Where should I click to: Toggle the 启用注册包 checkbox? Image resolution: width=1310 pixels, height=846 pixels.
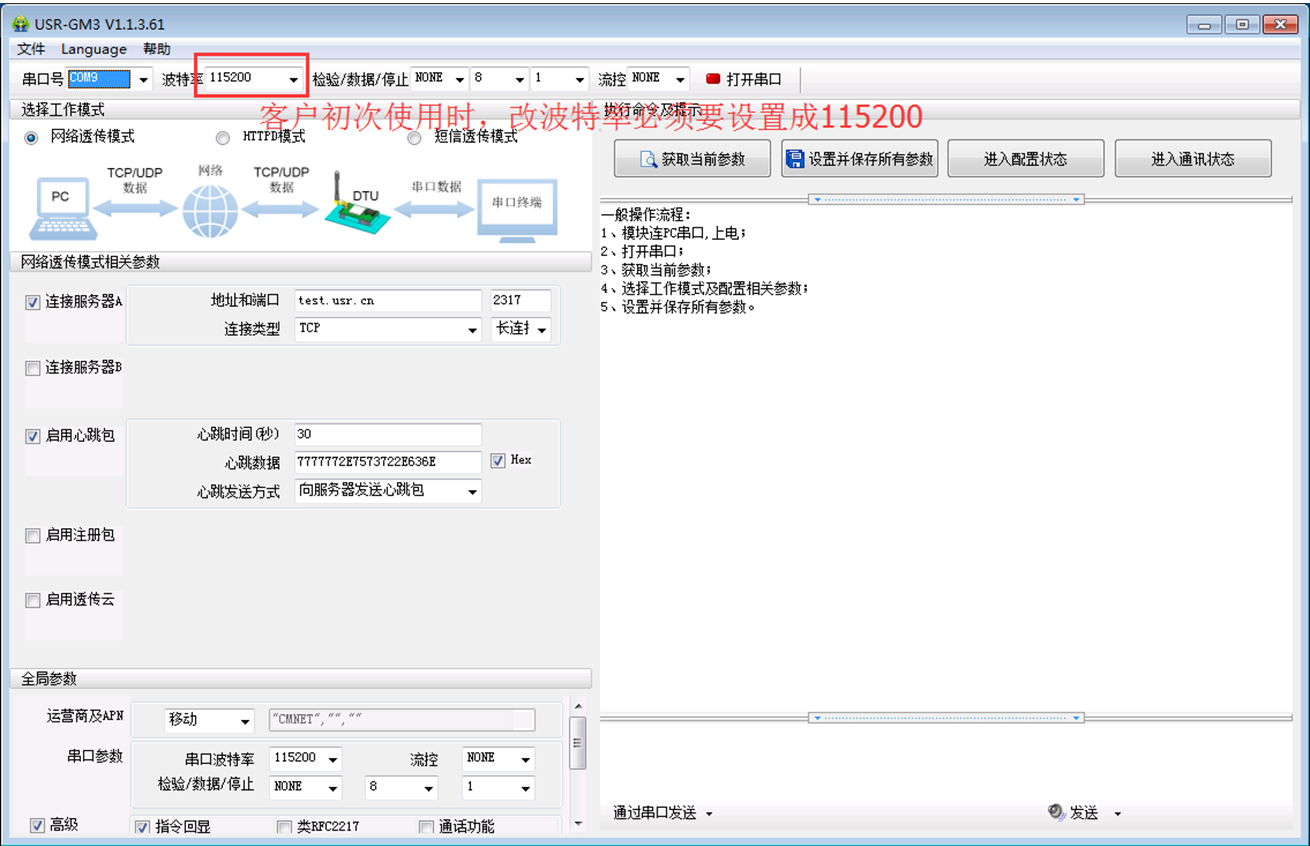33,536
